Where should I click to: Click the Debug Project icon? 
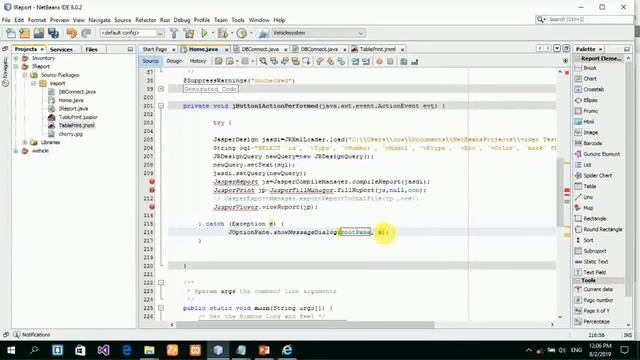click(x=222, y=33)
